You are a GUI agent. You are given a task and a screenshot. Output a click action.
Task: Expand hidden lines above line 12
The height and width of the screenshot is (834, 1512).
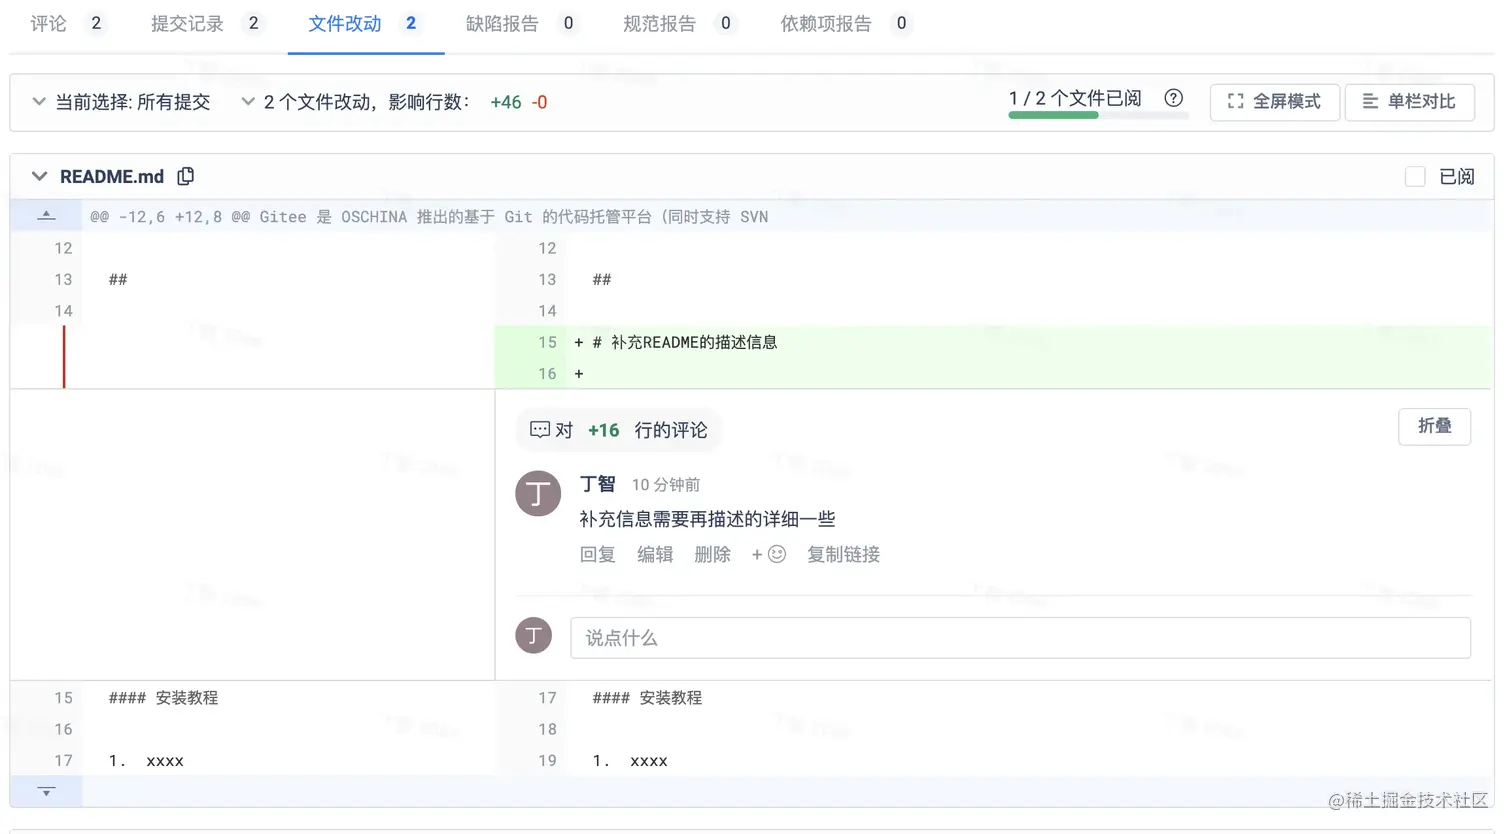tap(46, 216)
